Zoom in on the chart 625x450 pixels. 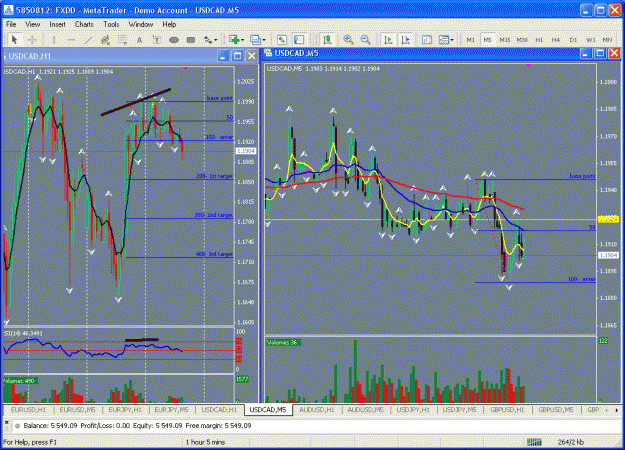348,40
